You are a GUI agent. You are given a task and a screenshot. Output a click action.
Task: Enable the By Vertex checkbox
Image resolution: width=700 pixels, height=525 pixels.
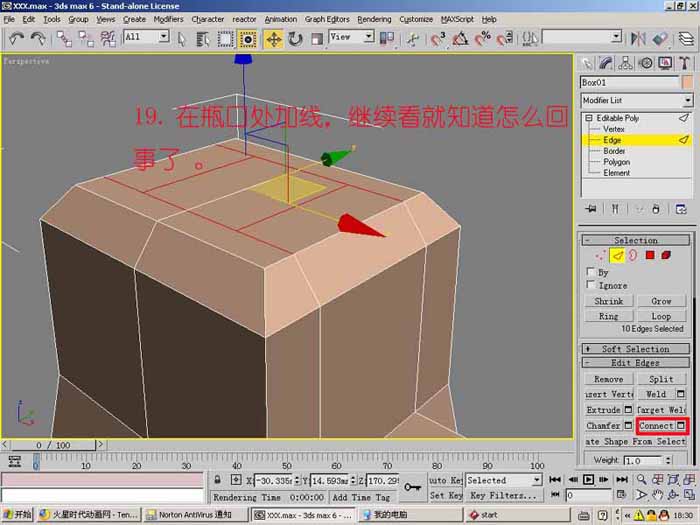point(591,272)
